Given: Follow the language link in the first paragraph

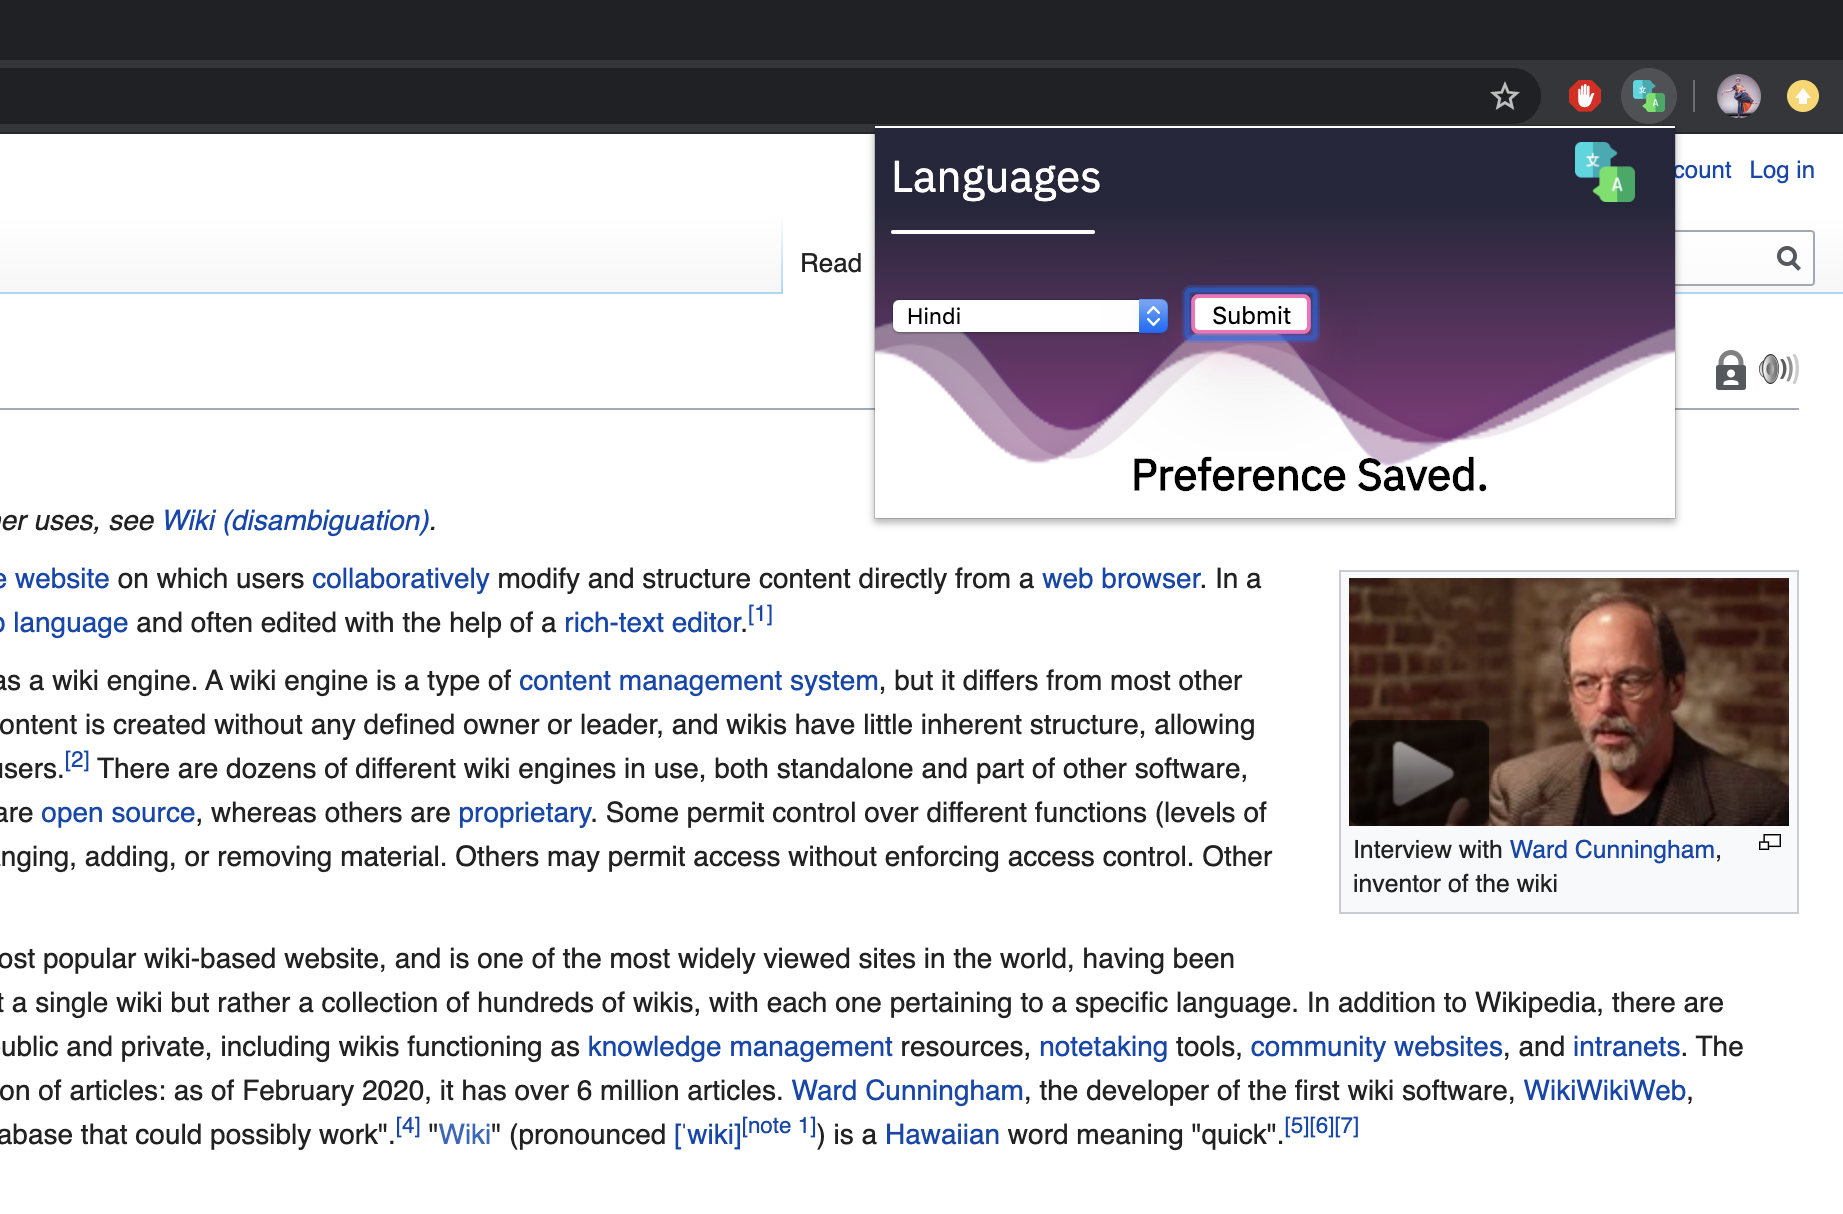Looking at the screenshot, I should point(70,623).
